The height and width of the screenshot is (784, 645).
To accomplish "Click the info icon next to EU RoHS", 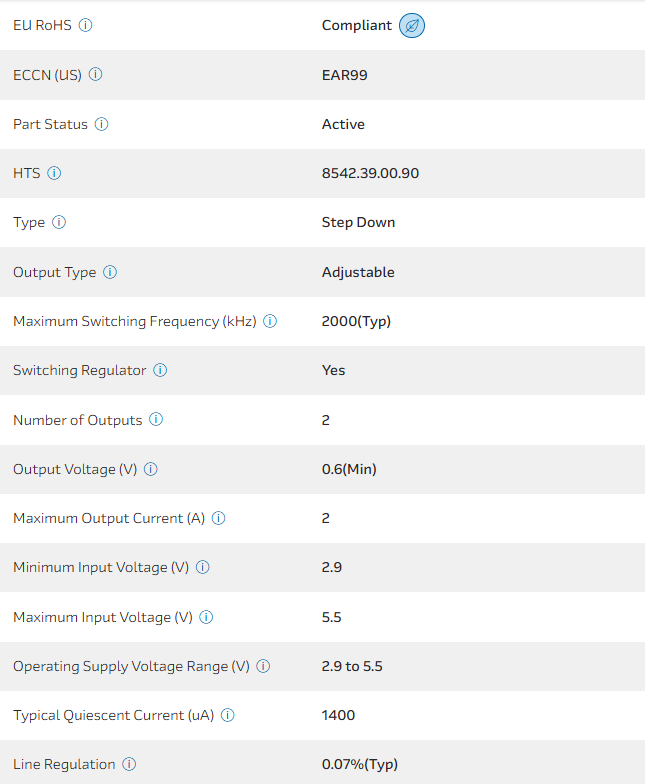I will (x=86, y=25).
